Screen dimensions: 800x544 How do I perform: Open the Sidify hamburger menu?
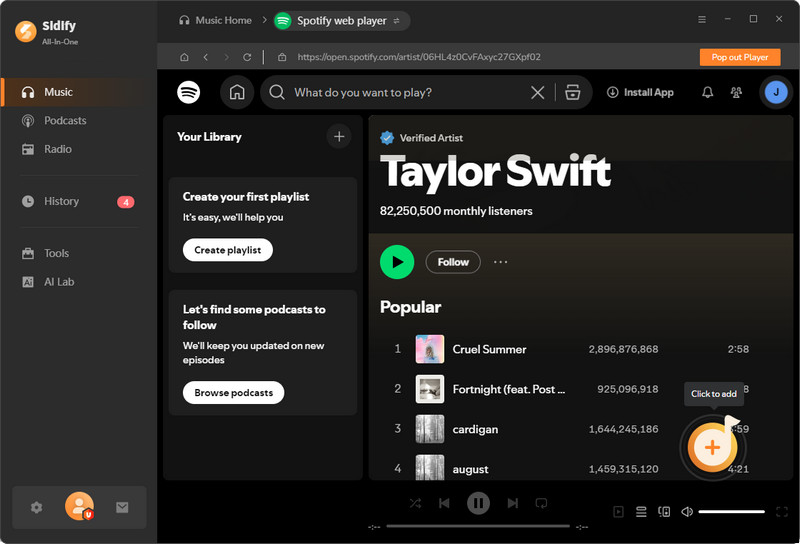point(702,19)
